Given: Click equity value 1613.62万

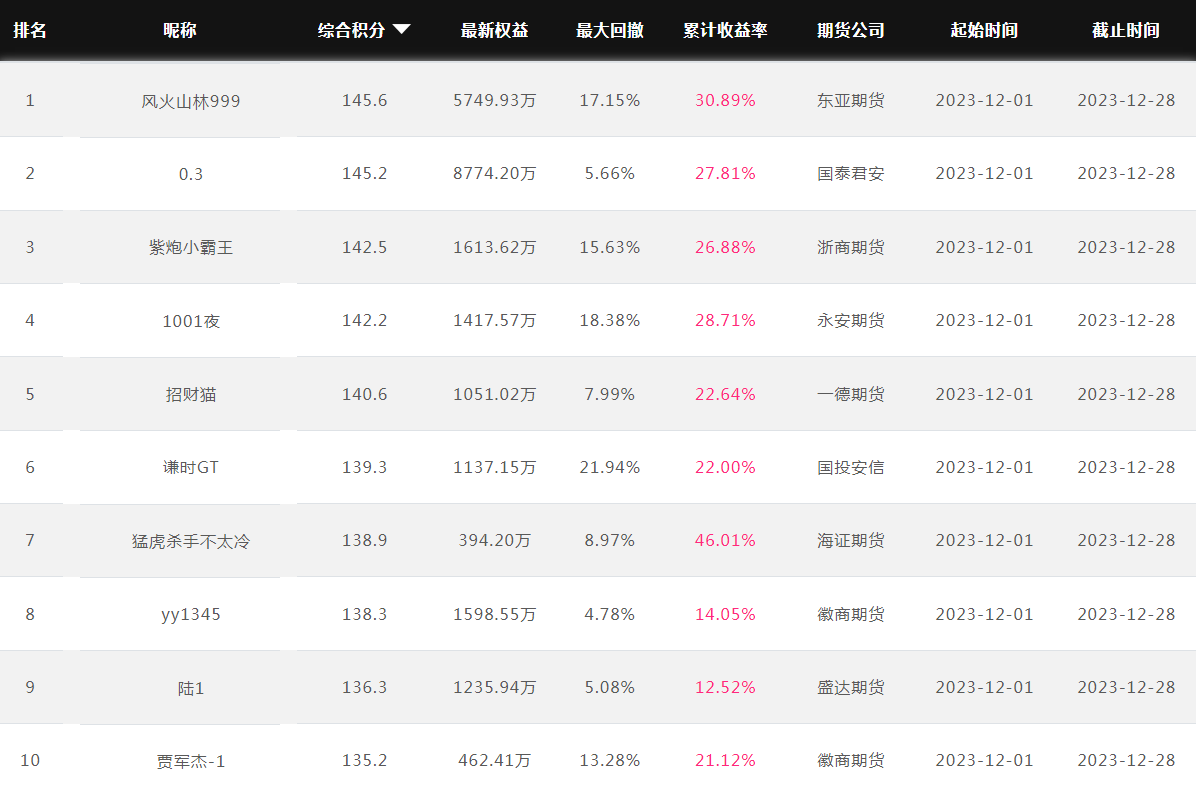Looking at the screenshot, I should coord(494,247).
